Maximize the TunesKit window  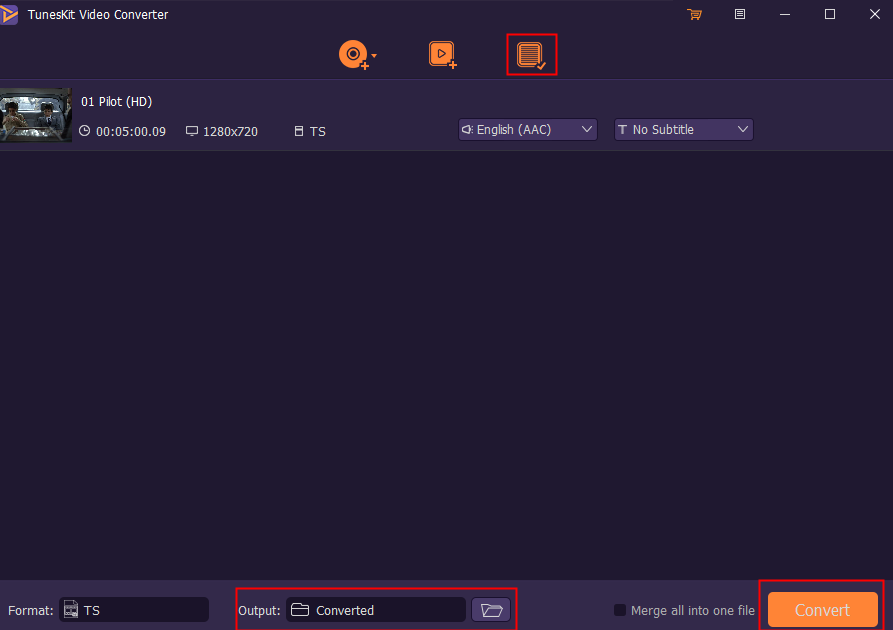pos(830,14)
